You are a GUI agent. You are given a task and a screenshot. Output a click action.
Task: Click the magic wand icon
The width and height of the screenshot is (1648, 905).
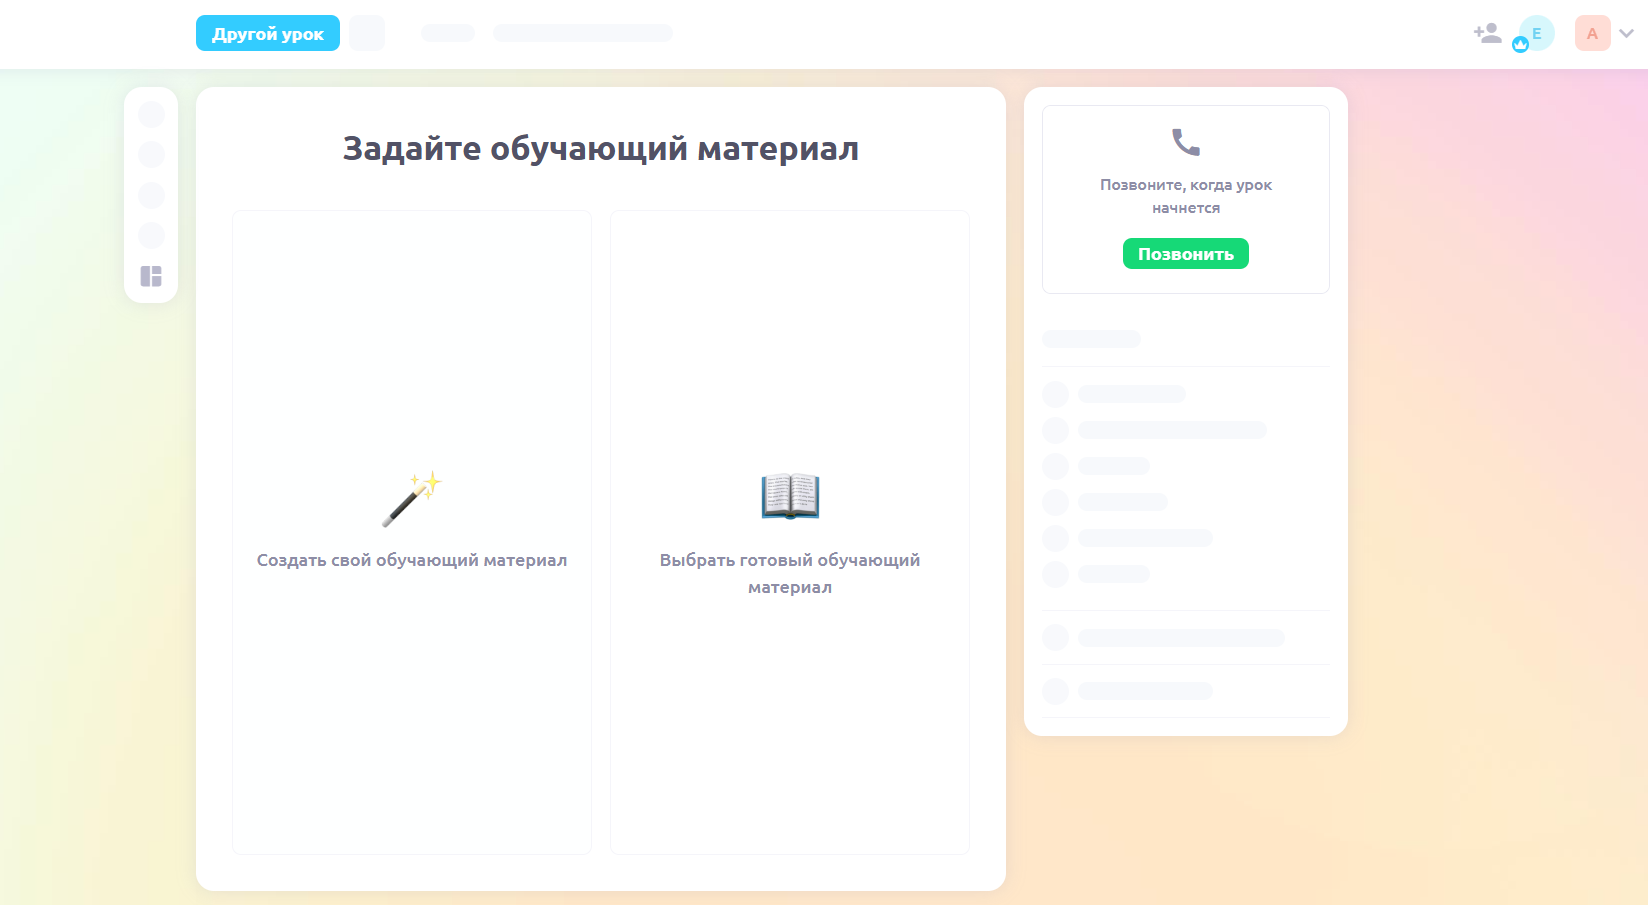click(x=411, y=498)
